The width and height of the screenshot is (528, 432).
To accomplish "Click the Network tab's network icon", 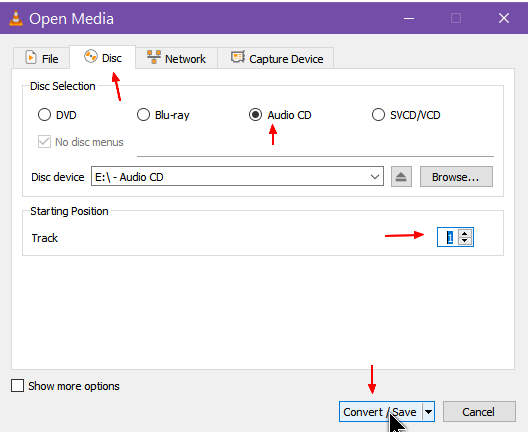I will tap(154, 57).
